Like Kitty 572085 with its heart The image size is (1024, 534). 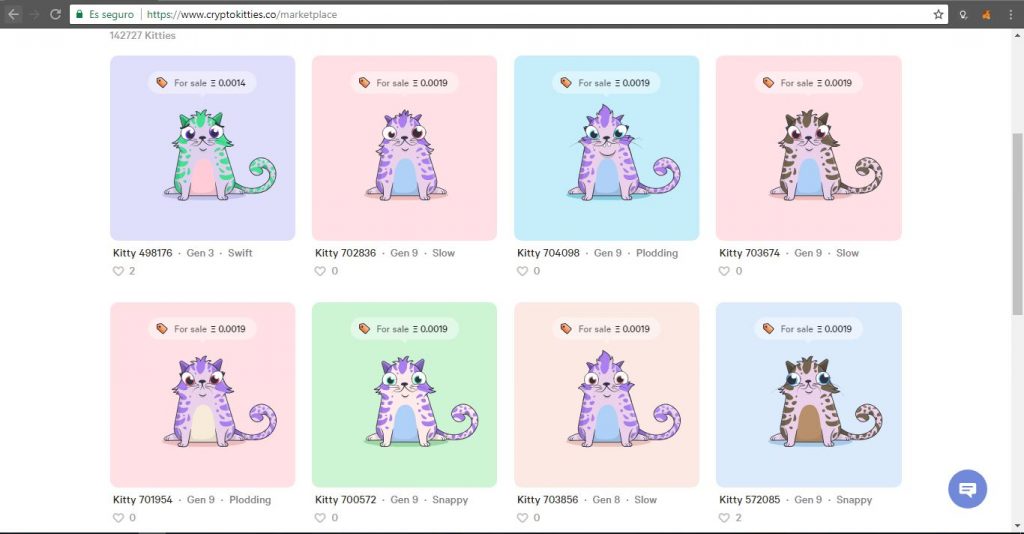[724, 518]
